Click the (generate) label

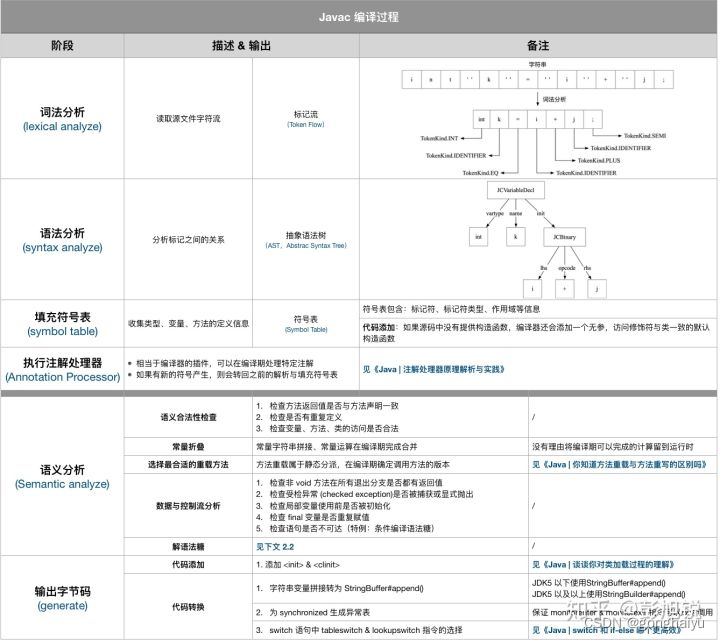tap(62, 606)
